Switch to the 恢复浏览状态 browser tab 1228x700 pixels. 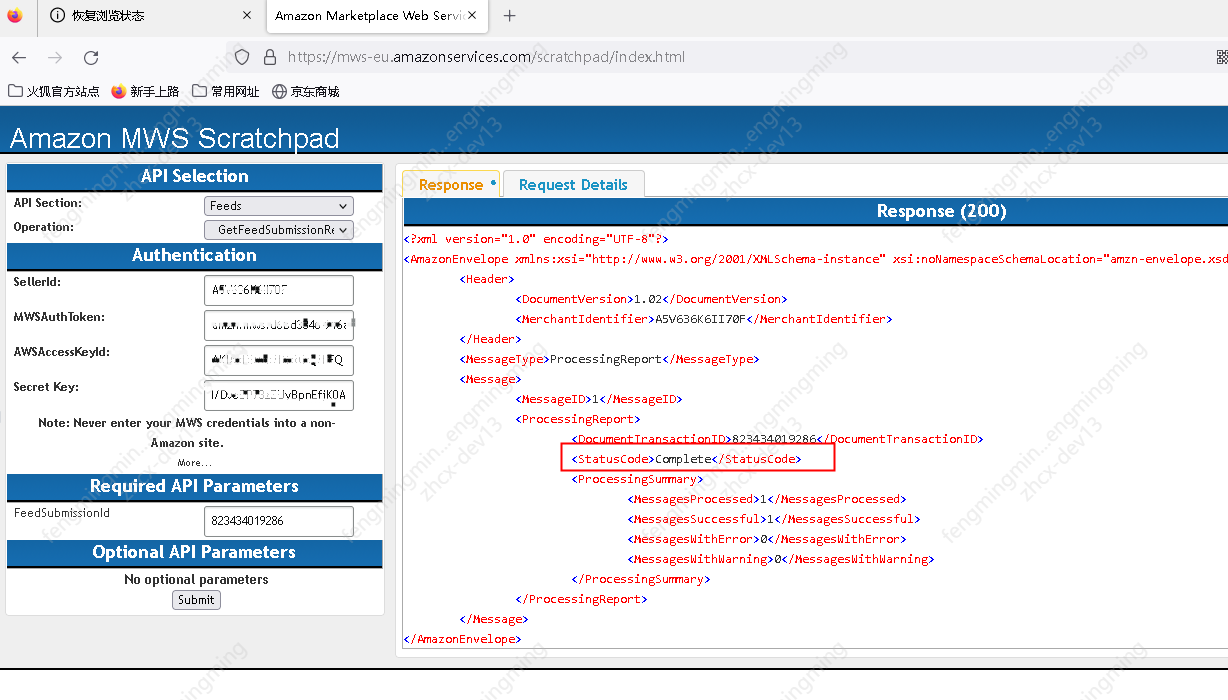point(152,16)
